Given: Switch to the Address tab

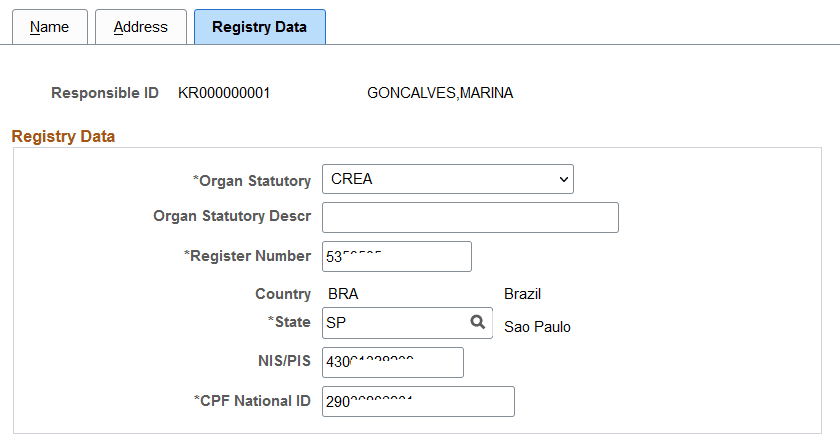Looking at the screenshot, I should coord(141,27).
